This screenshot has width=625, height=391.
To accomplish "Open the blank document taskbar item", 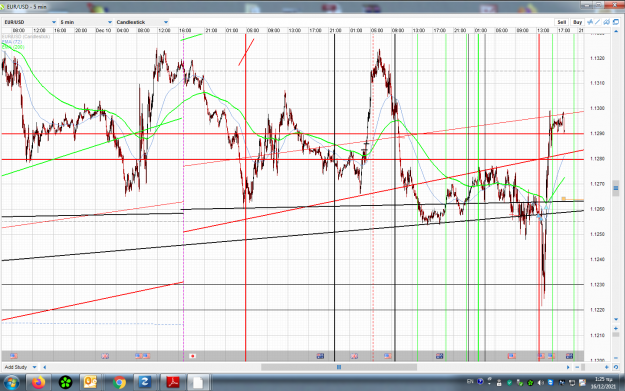I will click(x=198, y=383).
